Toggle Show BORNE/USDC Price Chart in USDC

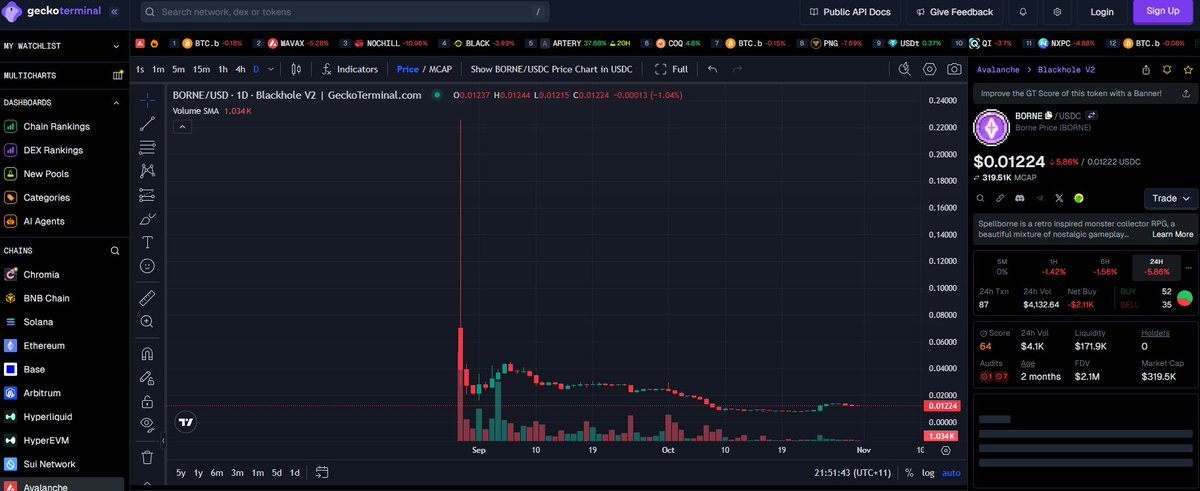(x=551, y=69)
